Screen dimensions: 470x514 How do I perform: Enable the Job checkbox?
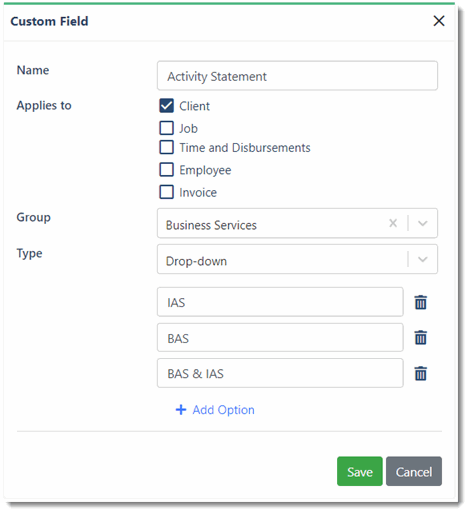[166, 128]
